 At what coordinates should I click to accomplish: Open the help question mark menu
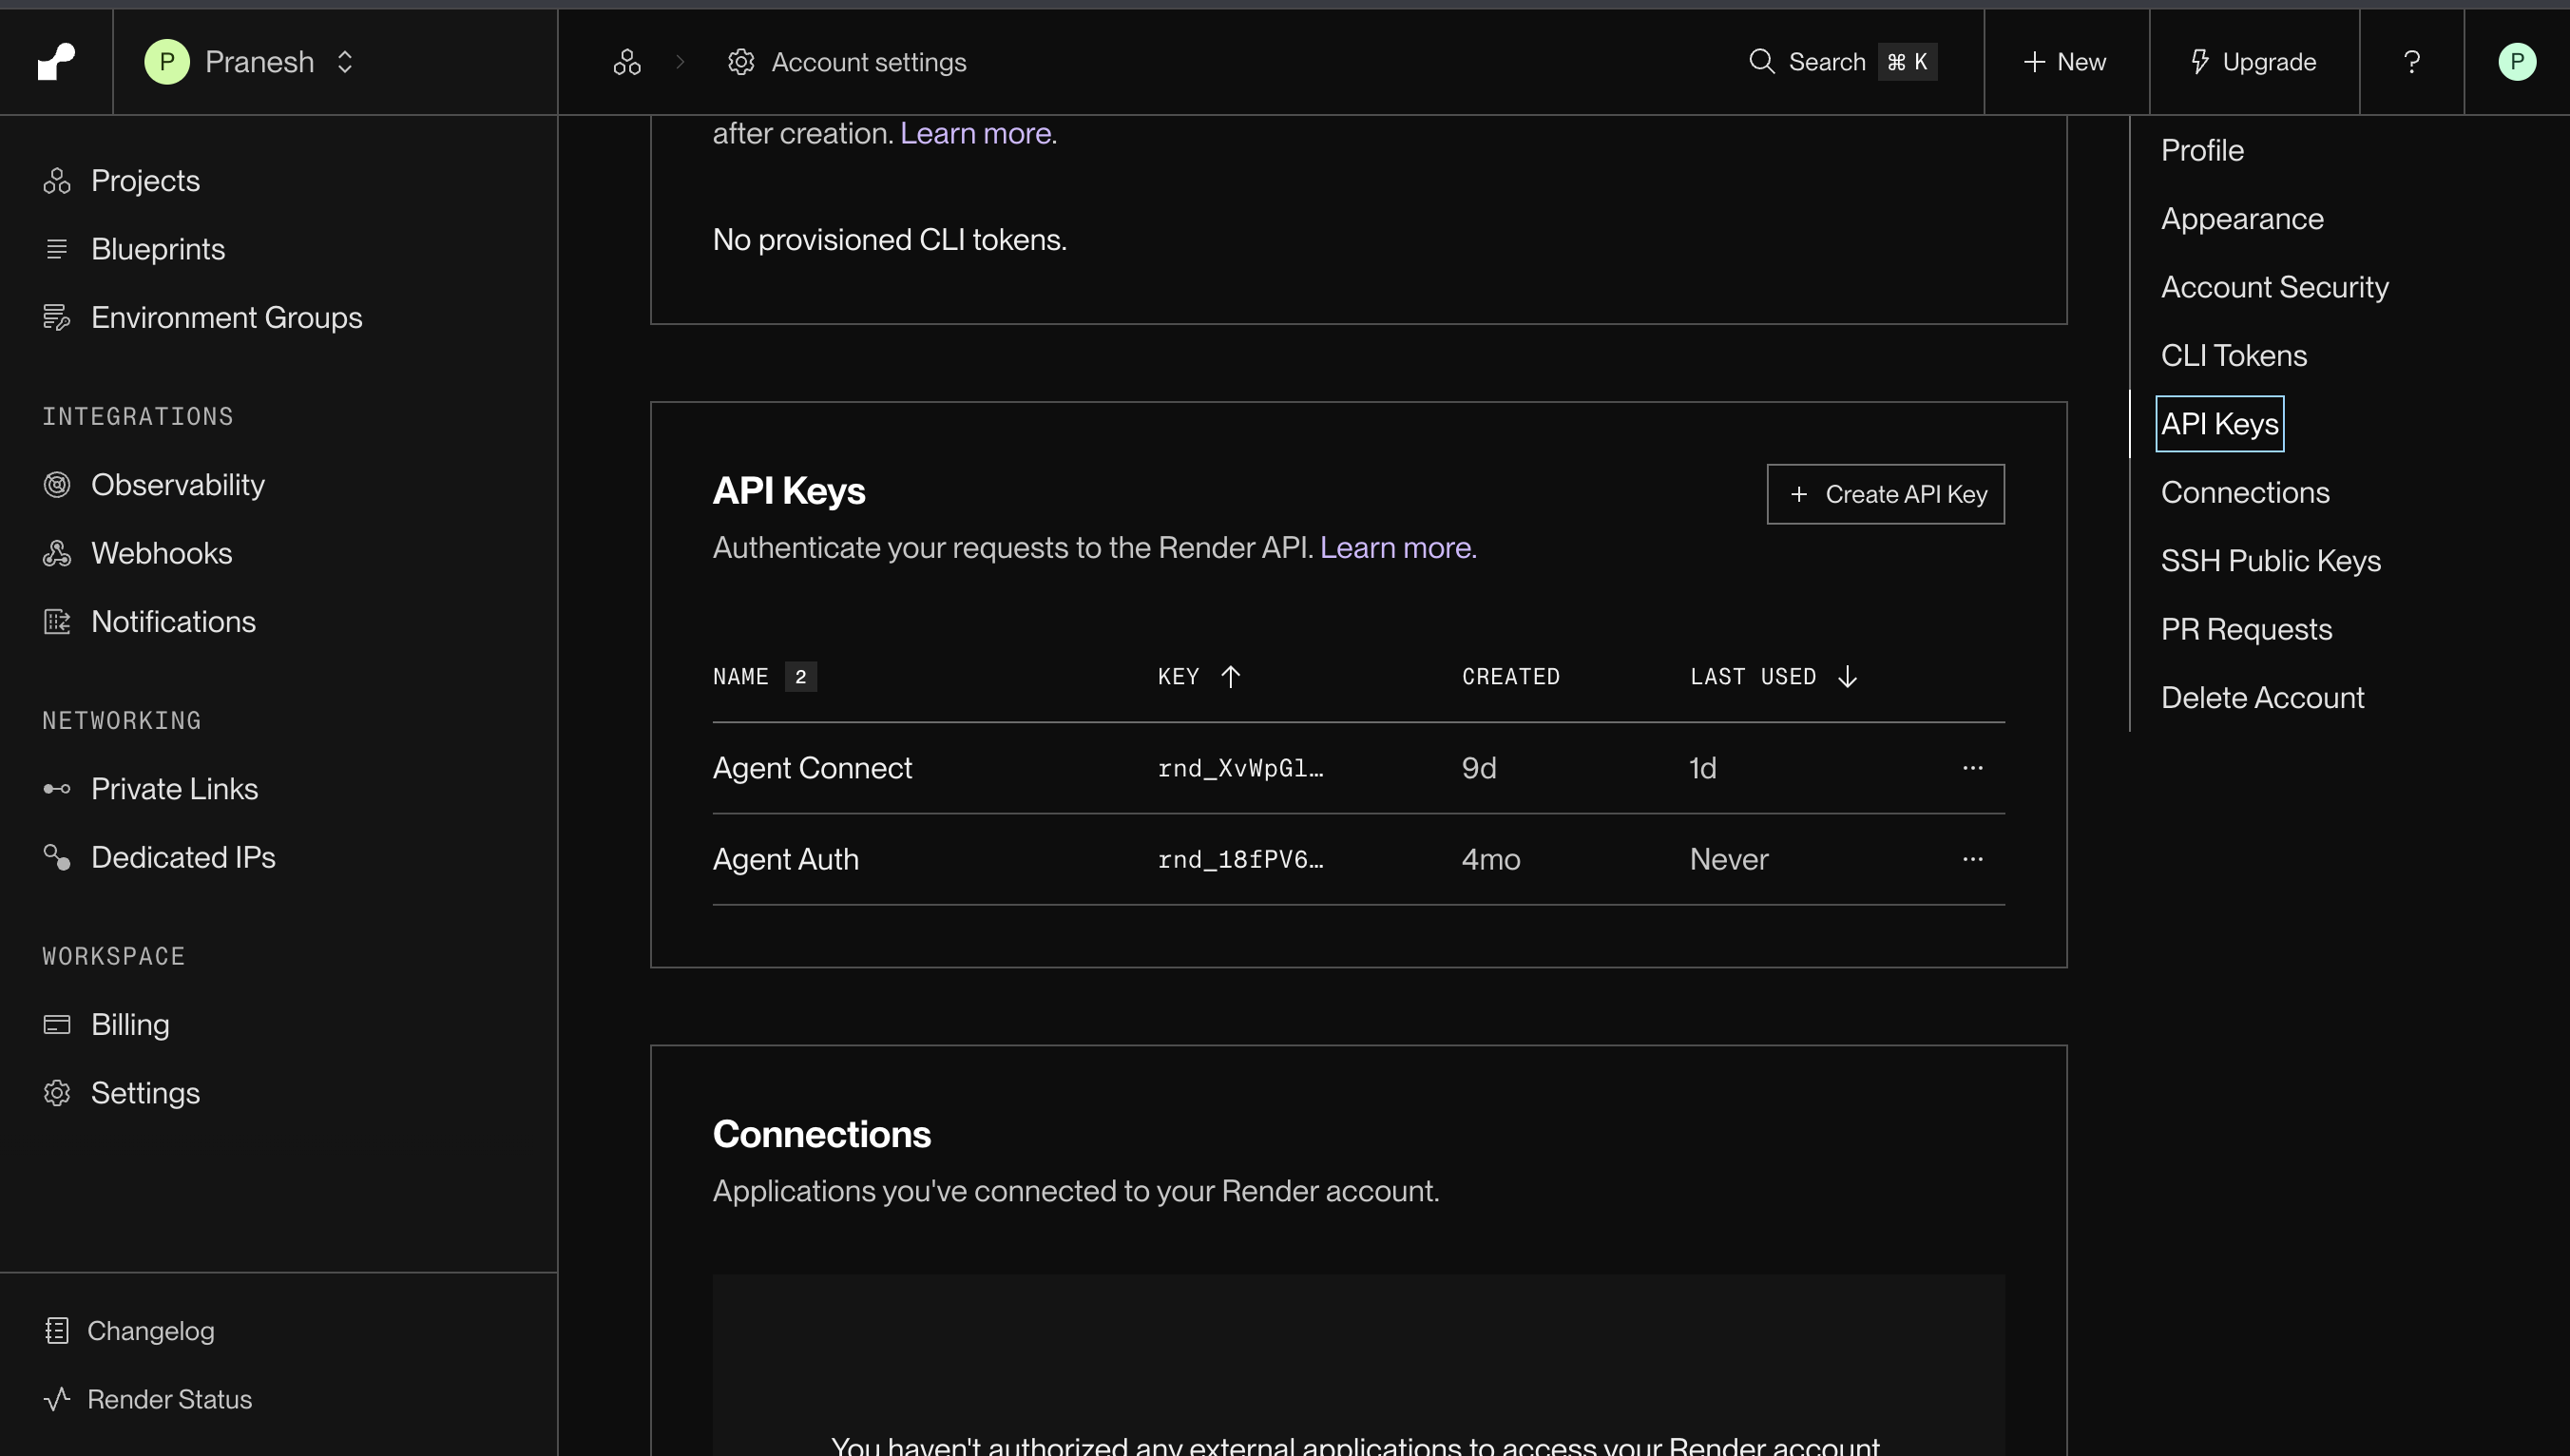point(2411,62)
